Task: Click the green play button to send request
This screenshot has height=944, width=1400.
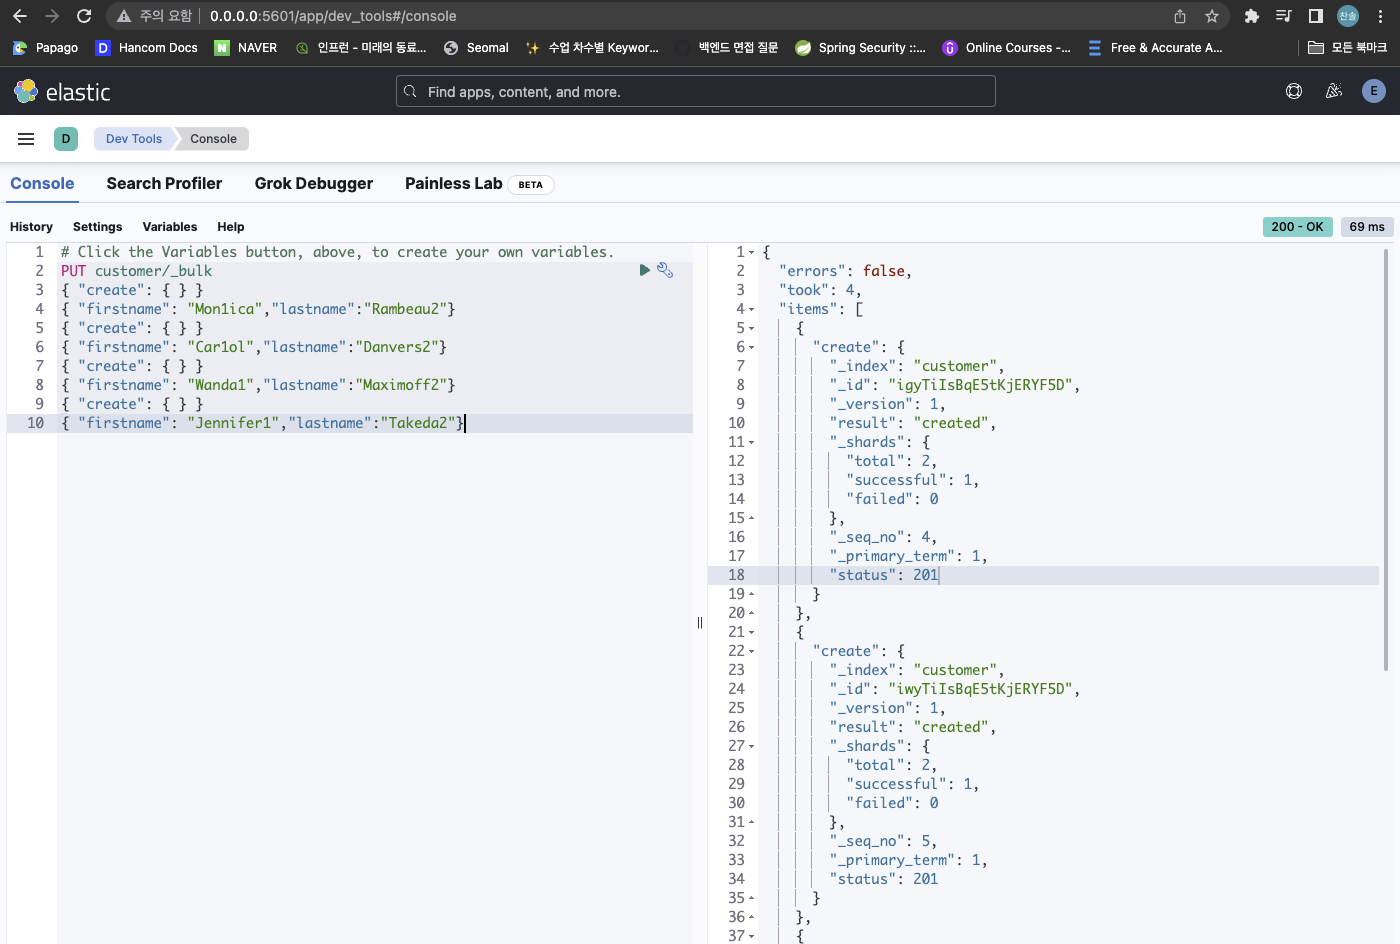Action: click(645, 270)
